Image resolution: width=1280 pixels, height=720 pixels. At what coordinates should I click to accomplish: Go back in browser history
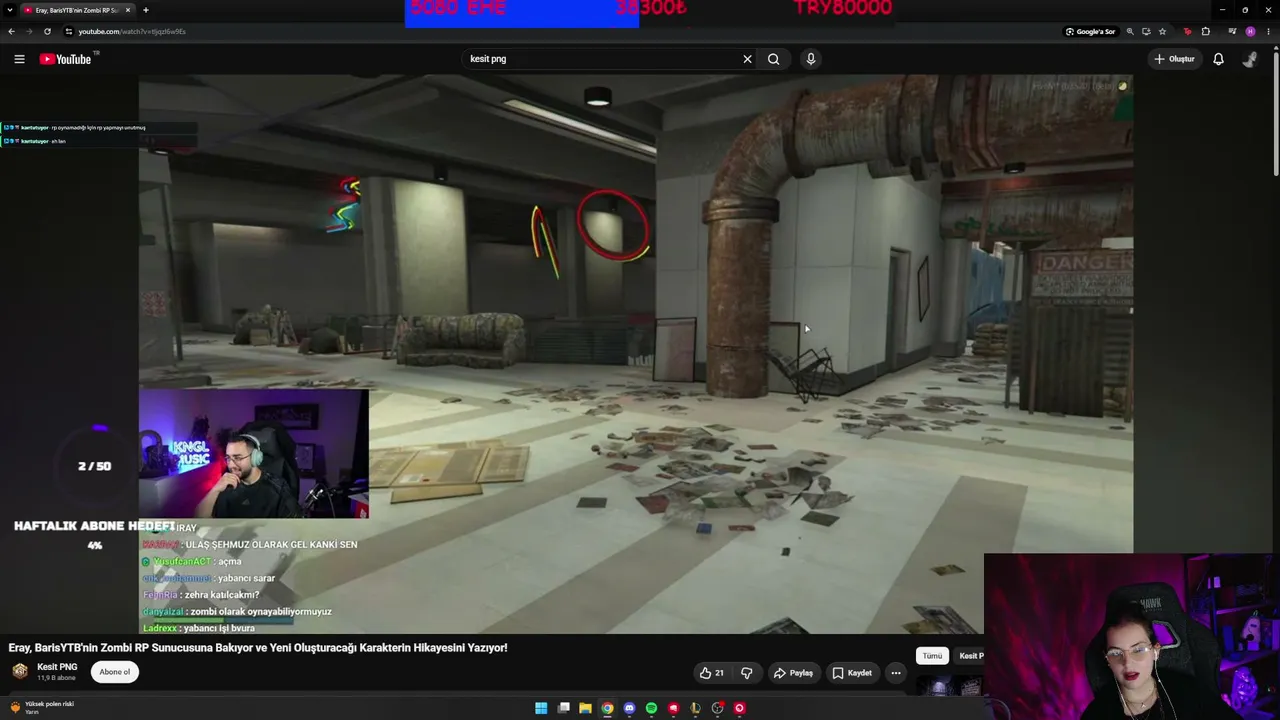click(11, 31)
